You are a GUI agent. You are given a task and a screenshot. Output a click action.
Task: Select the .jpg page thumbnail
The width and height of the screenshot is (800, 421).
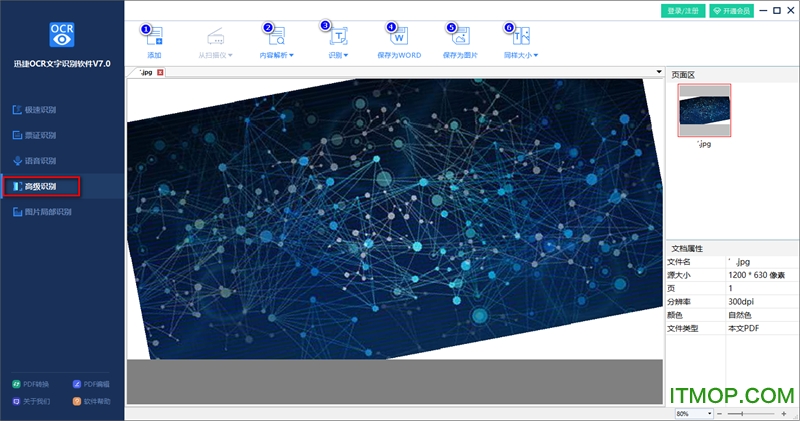click(704, 110)
